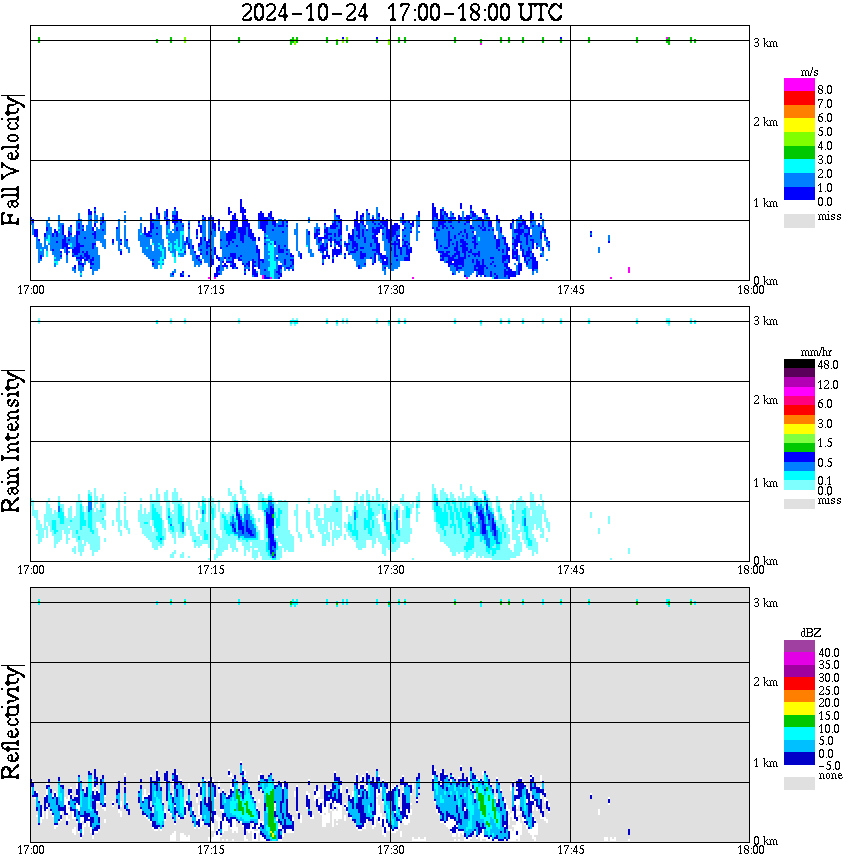Viewport: 850px width, 868px height.
Task: Click the purple 40.0 dBZ legend swatch
Action: pyautogui.click(x=799, y=647)
